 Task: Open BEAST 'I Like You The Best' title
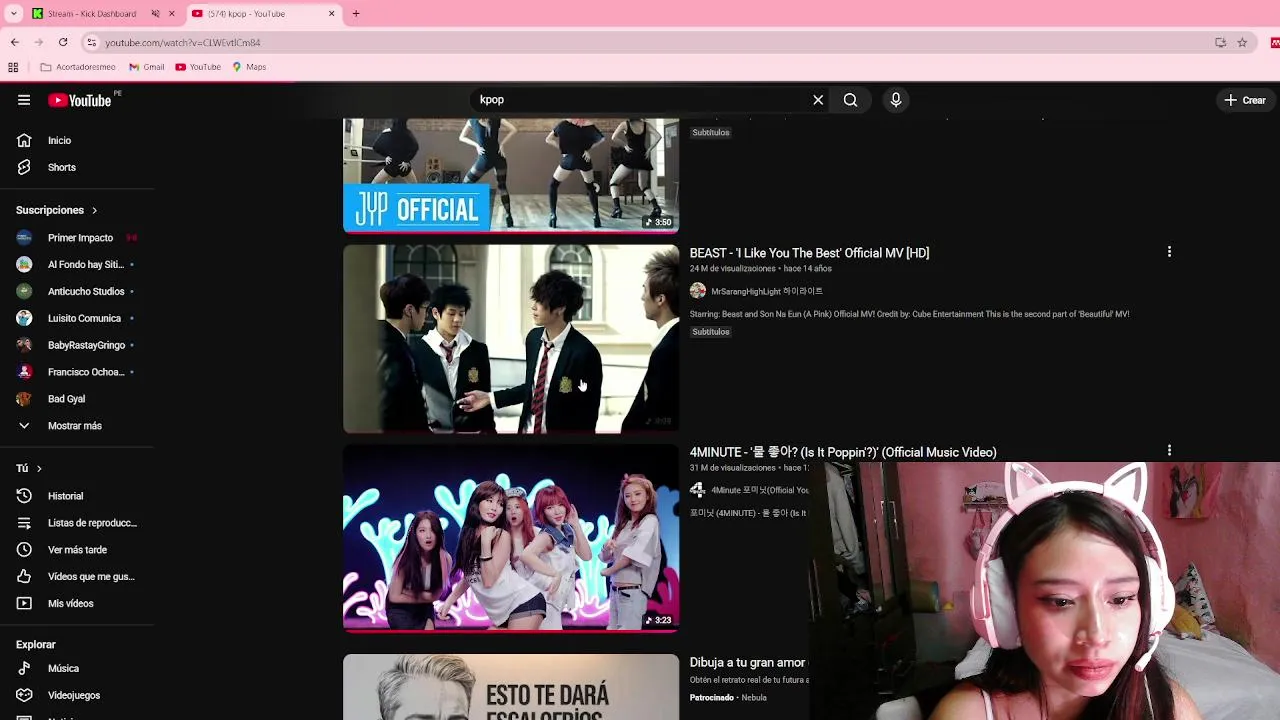(x=809, y=253)
